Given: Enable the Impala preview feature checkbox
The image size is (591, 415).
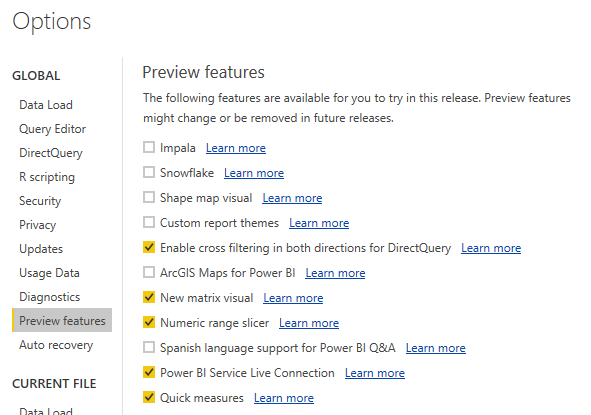Looking at the screenshot, I should (x=149, y=147).
